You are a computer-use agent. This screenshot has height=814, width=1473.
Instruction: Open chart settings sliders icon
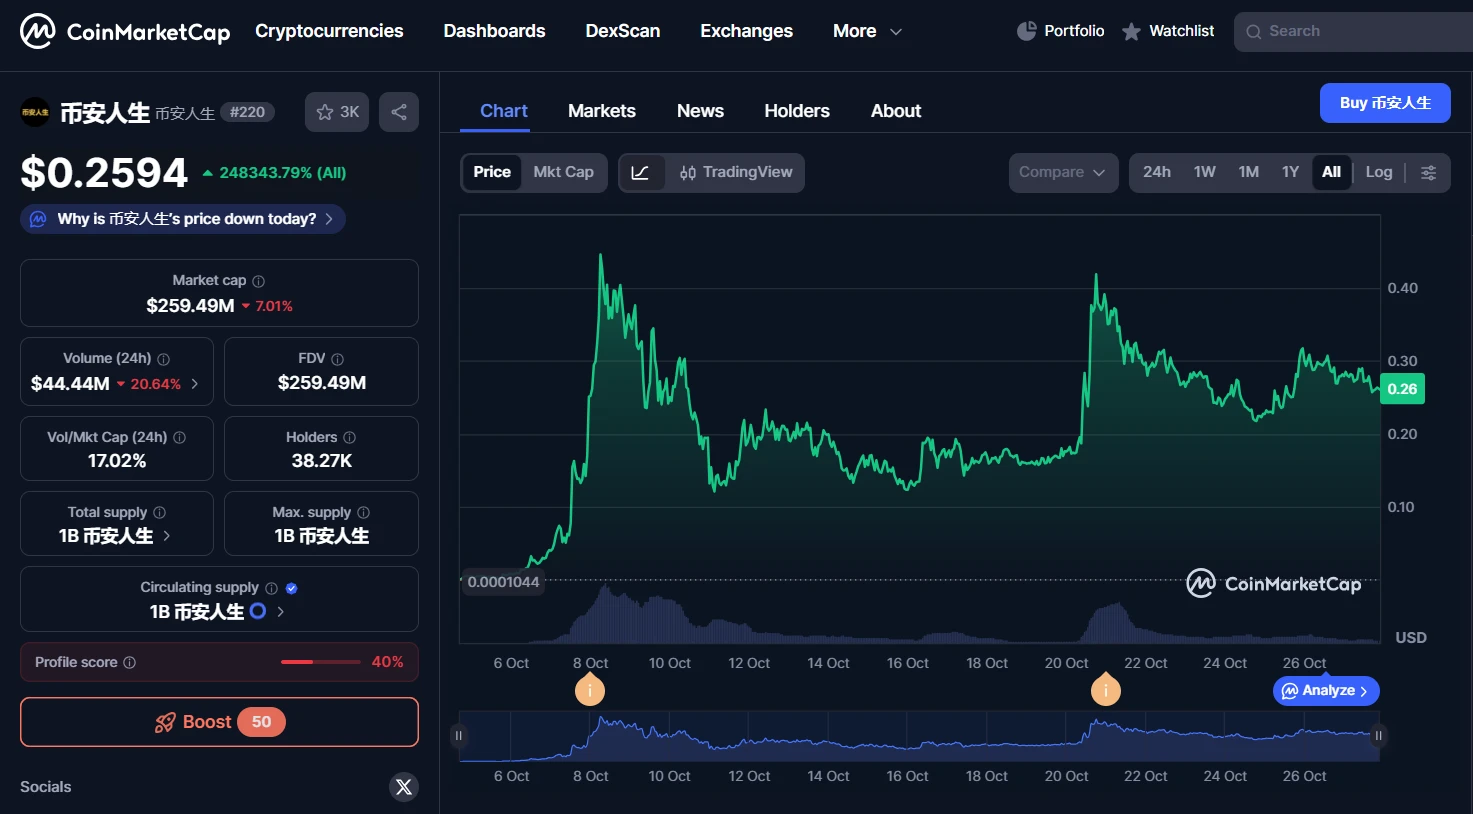(1428, 172)
